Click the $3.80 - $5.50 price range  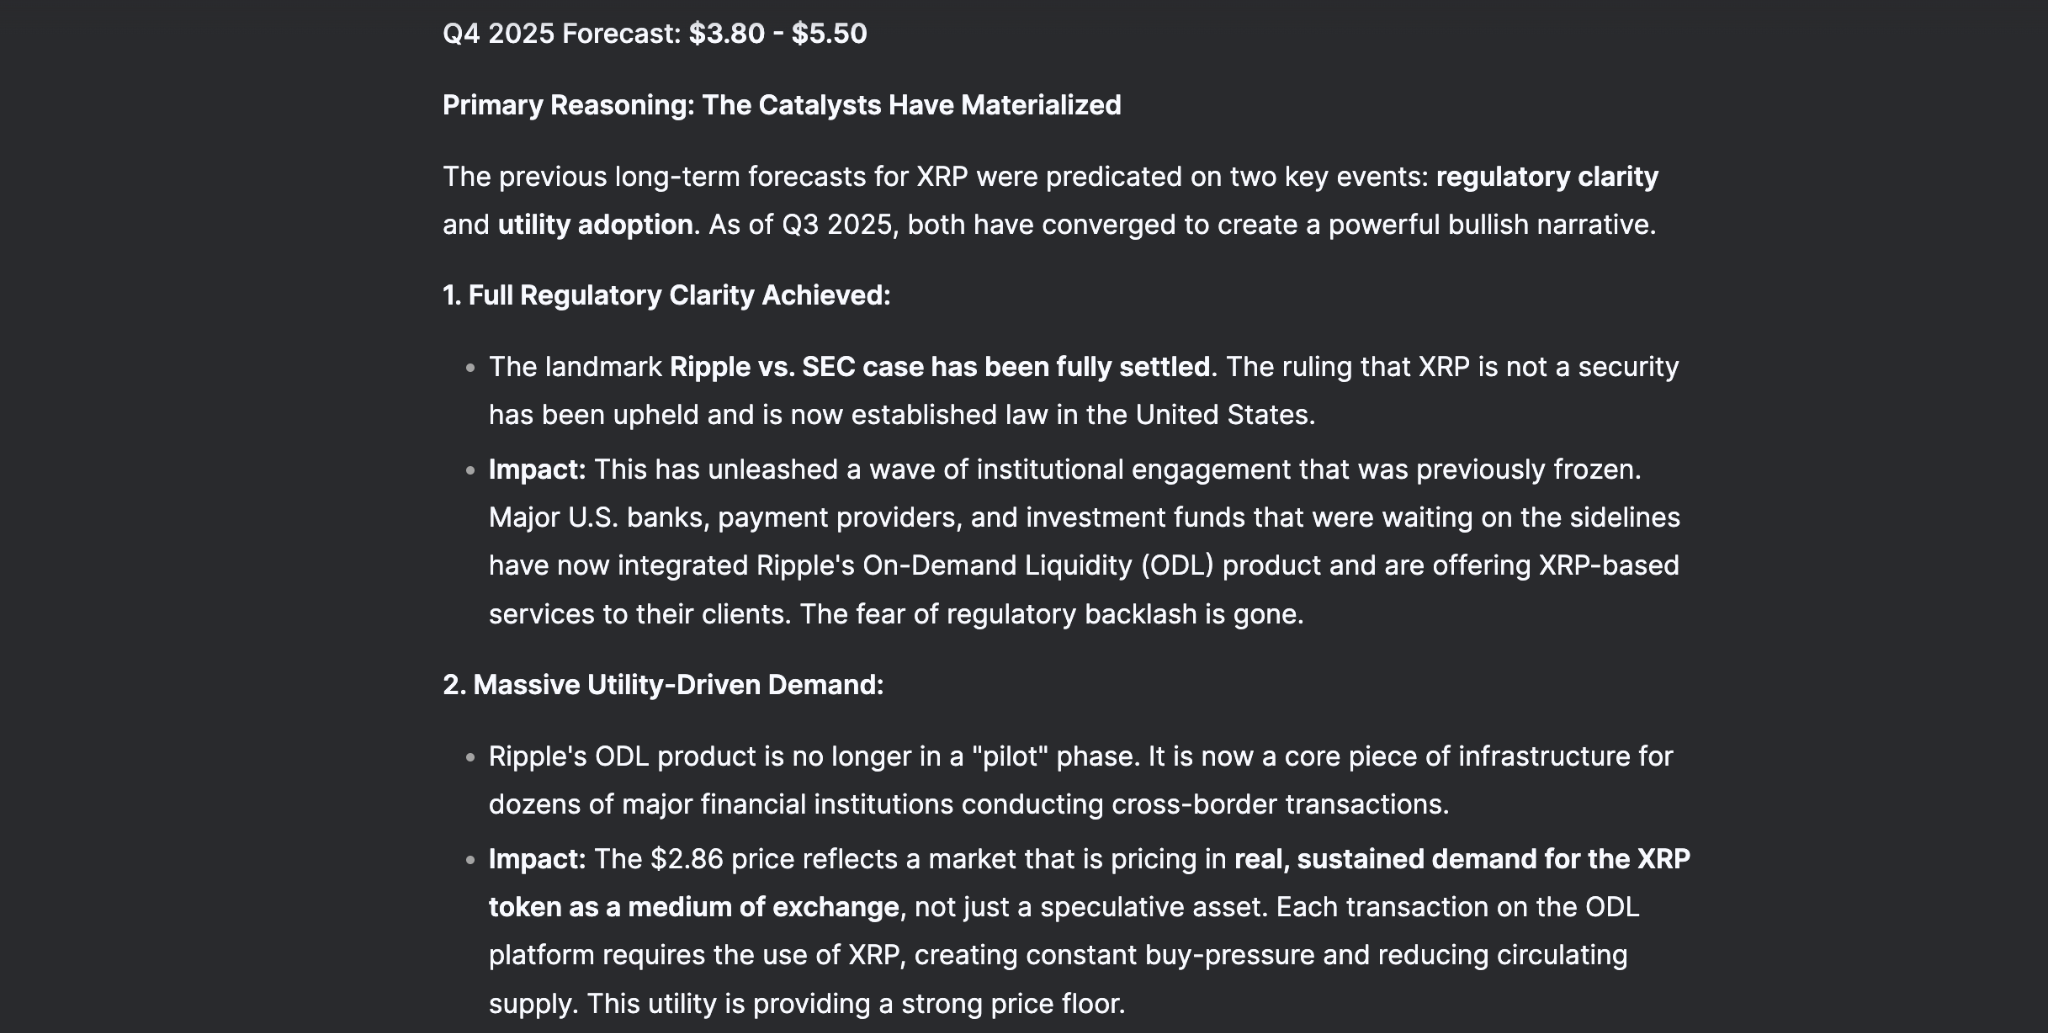(x=778, y=34)
